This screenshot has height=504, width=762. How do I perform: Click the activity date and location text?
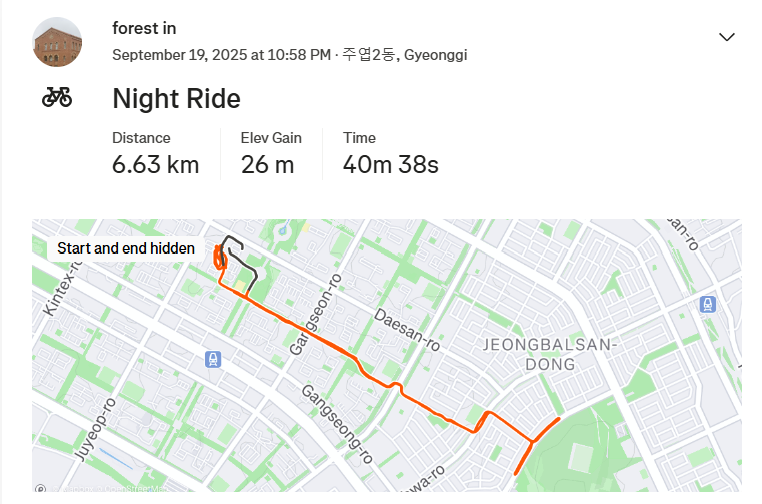tap(289, 54)
